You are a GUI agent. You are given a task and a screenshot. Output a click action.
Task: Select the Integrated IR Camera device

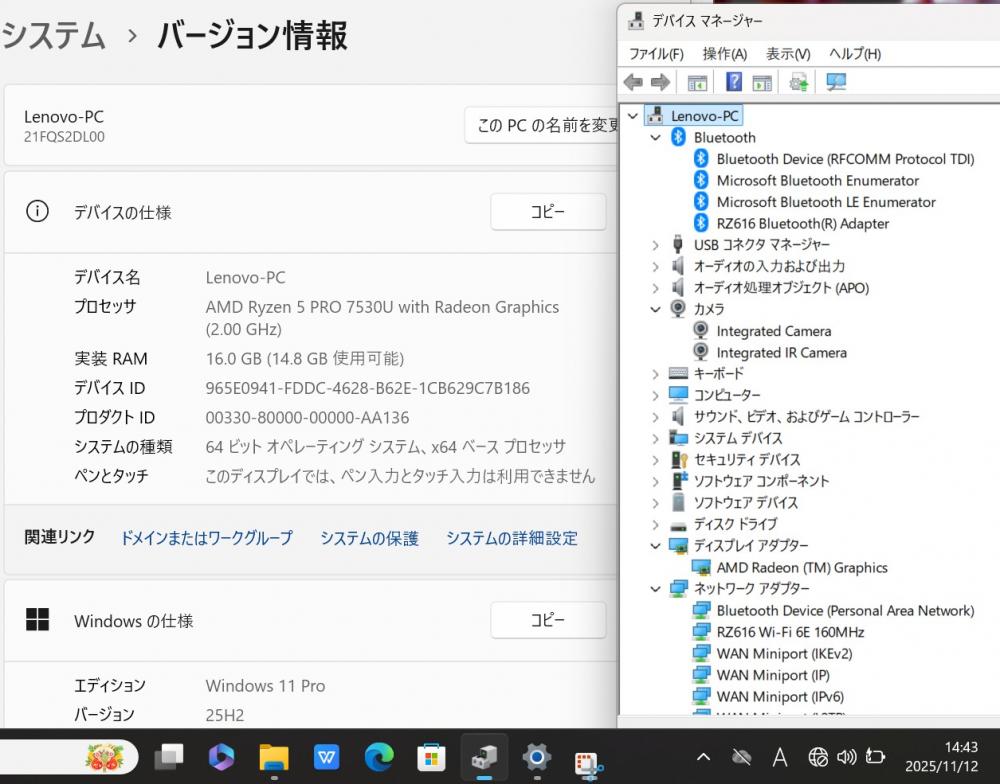[x=781, y=352]
